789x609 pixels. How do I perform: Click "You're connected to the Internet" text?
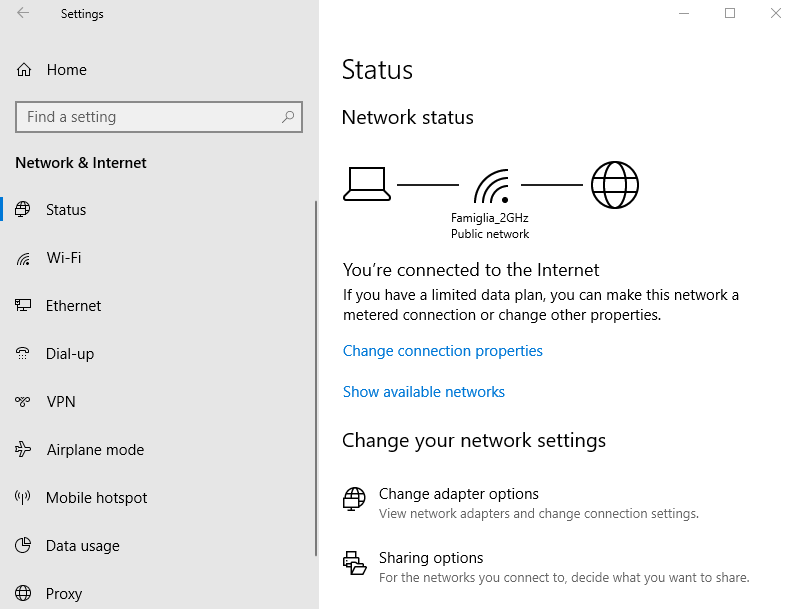471,270
